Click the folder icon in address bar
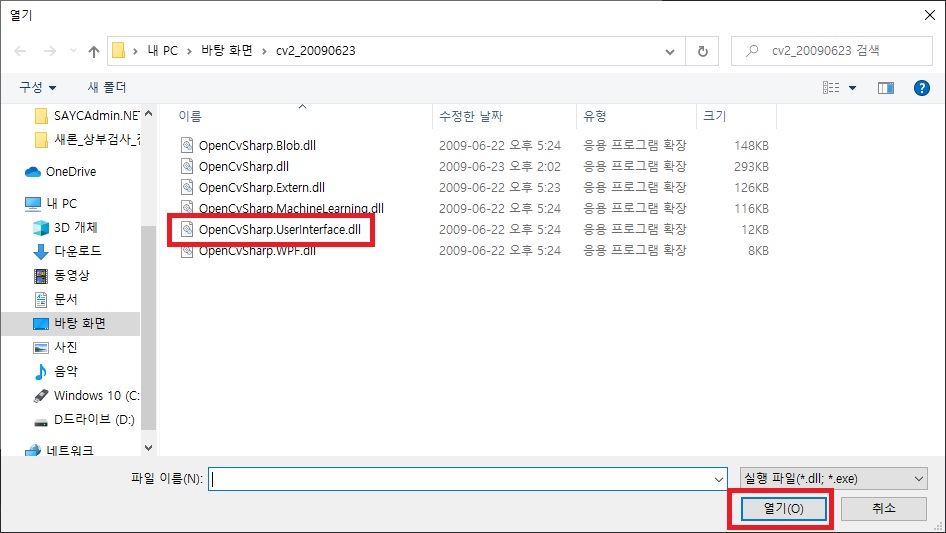This screenshot has height=533, width=946. 119,51
